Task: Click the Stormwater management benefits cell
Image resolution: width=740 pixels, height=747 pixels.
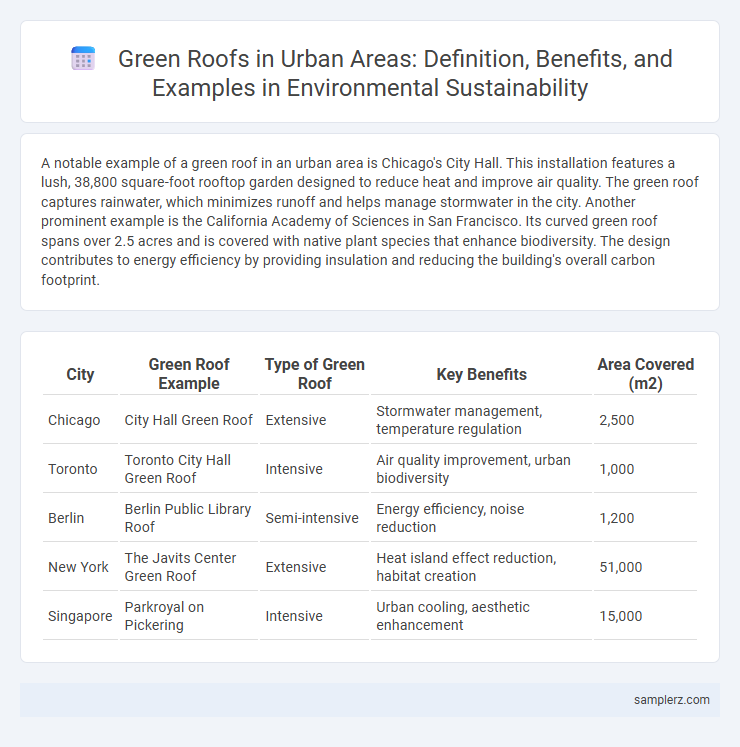Action: click(x=481, y=420)
